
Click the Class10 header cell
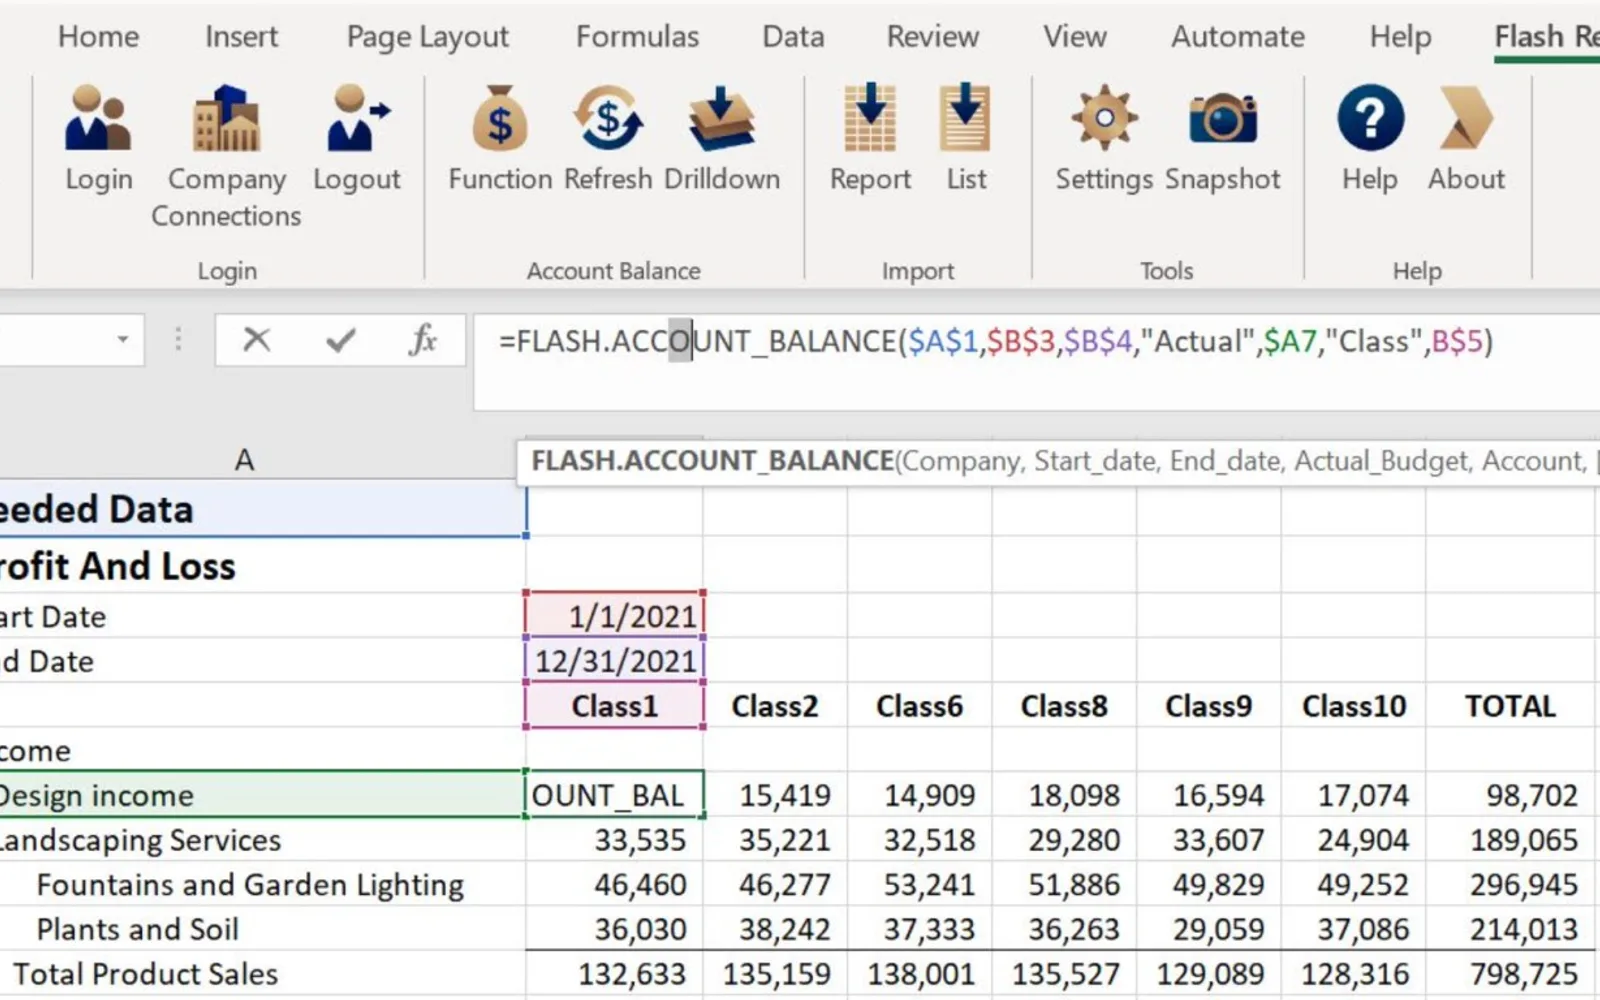click(1354, 706)
